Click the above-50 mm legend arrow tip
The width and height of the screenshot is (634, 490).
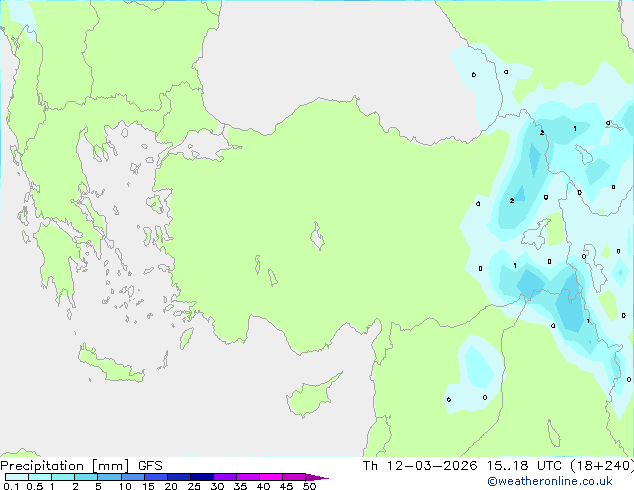pyautogui.click(x=317, y=477)
